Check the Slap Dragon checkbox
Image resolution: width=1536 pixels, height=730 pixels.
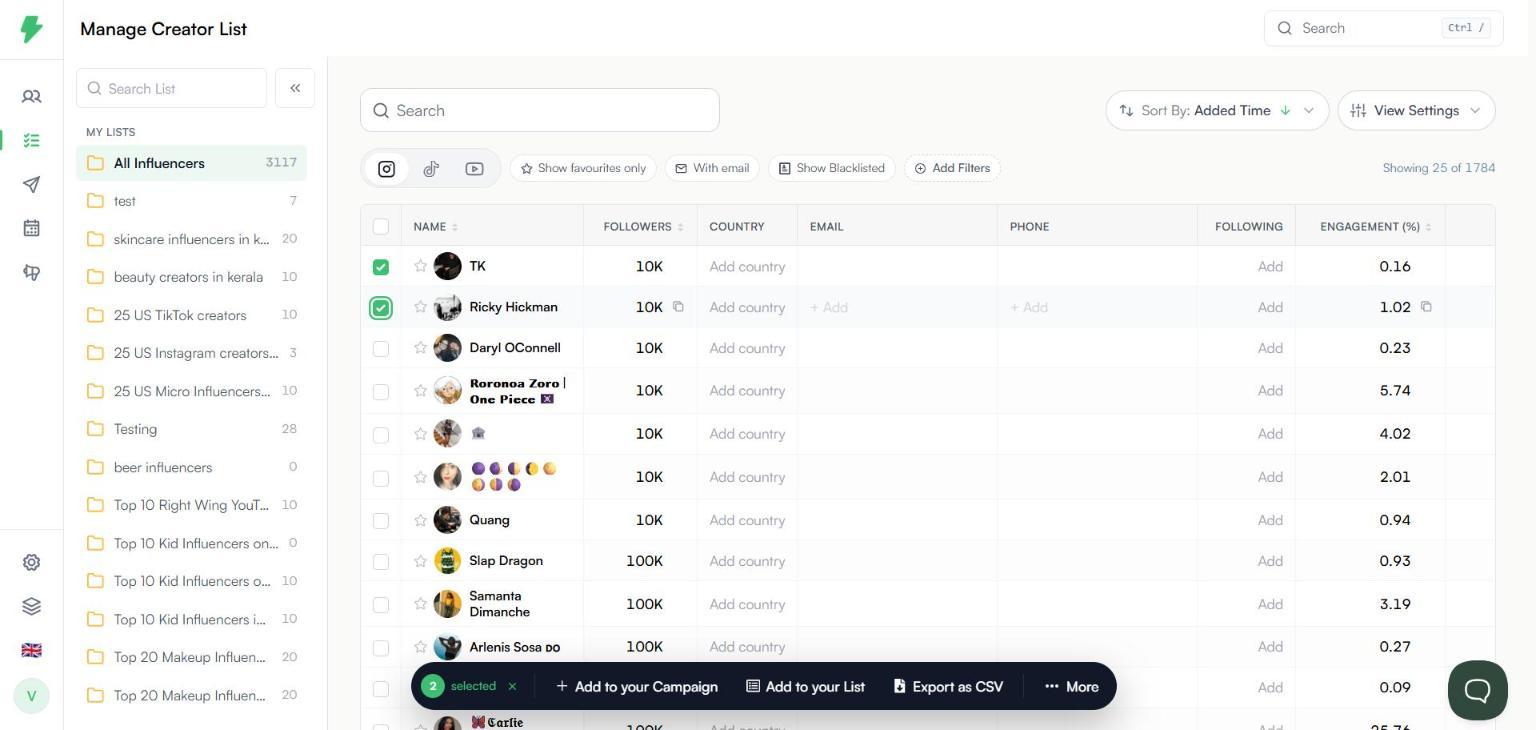(381, 562)
